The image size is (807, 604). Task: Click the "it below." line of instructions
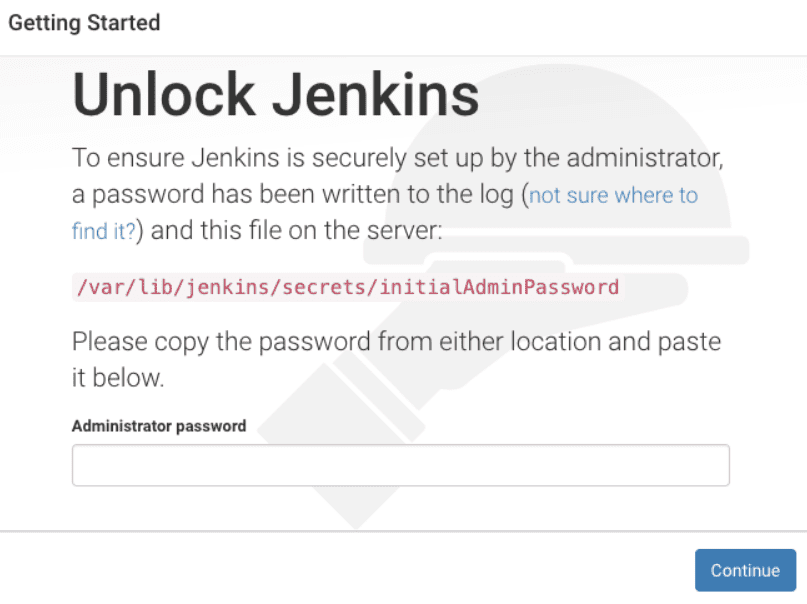coord(118,379)
